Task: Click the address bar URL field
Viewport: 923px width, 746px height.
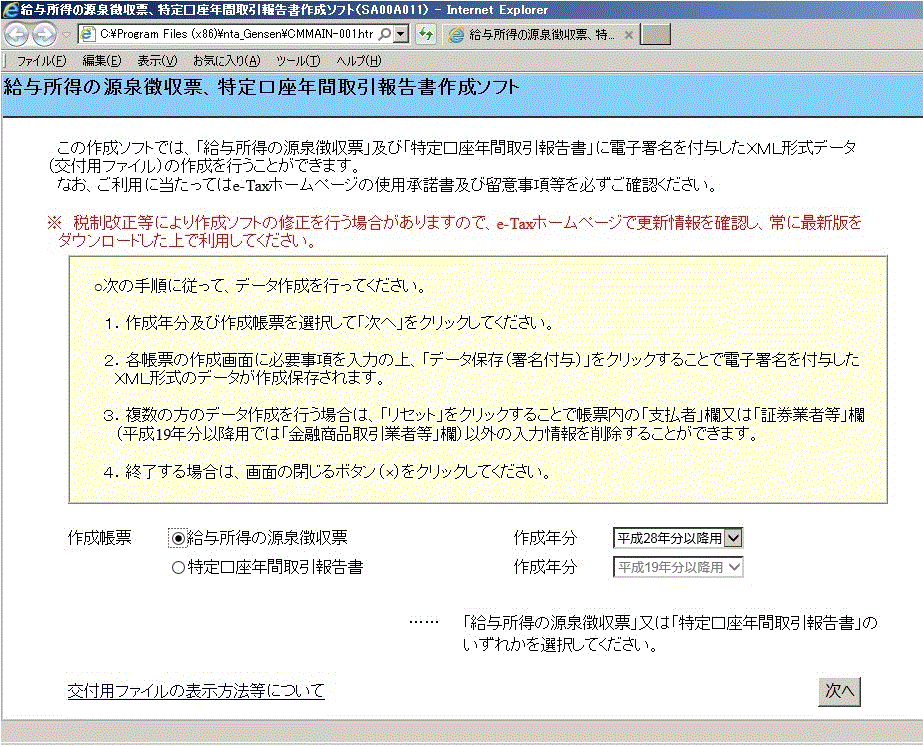Action: [x=235, y=34]
